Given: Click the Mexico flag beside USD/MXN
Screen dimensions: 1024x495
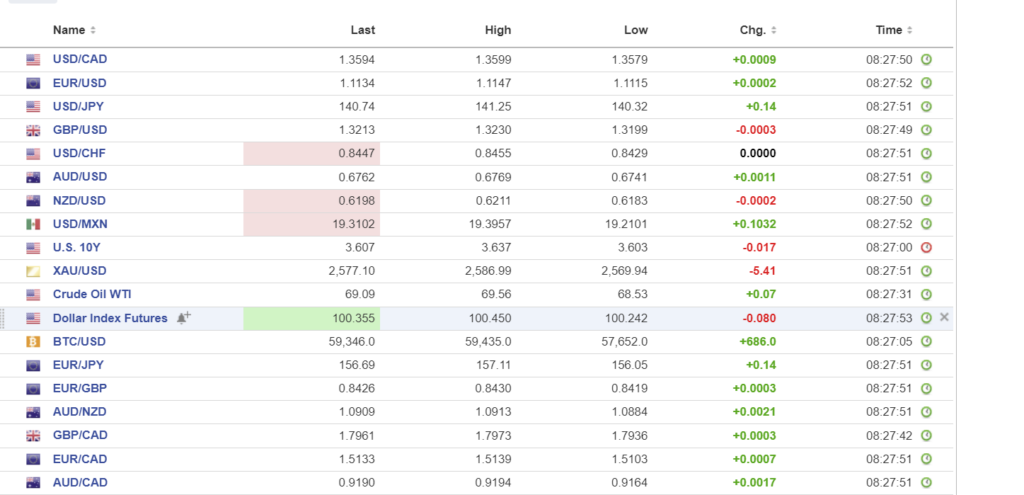Looking at the screenshot, I should pos(33,224).
